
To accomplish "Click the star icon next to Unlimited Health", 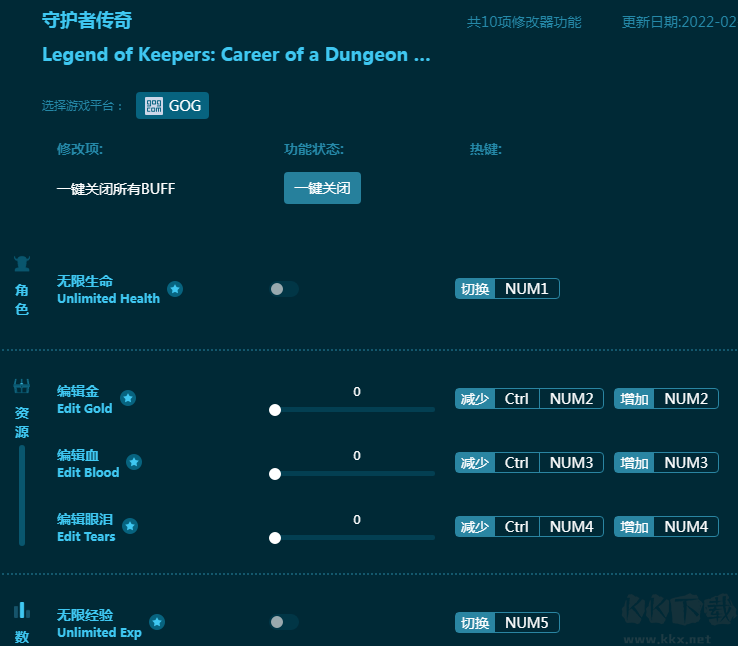I will tap(175, 289).
